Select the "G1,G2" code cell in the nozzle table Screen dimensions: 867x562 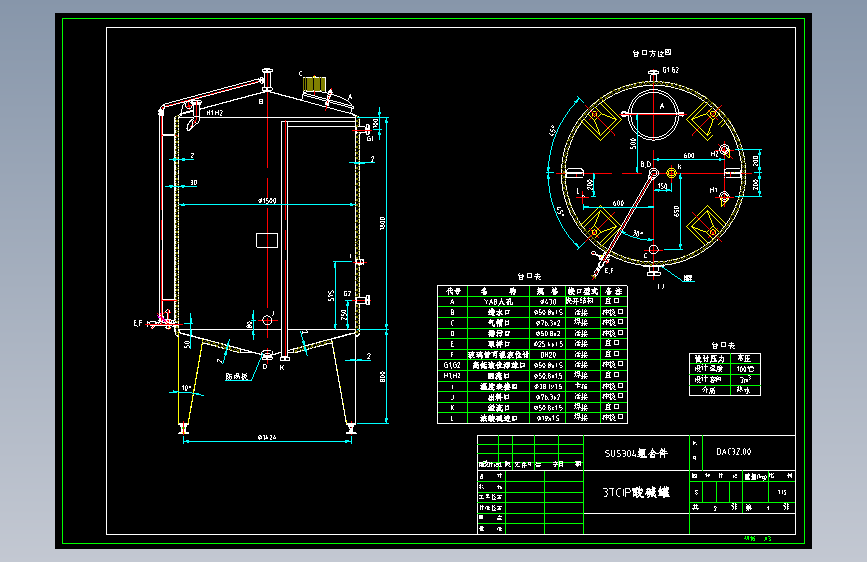(452, 365)
